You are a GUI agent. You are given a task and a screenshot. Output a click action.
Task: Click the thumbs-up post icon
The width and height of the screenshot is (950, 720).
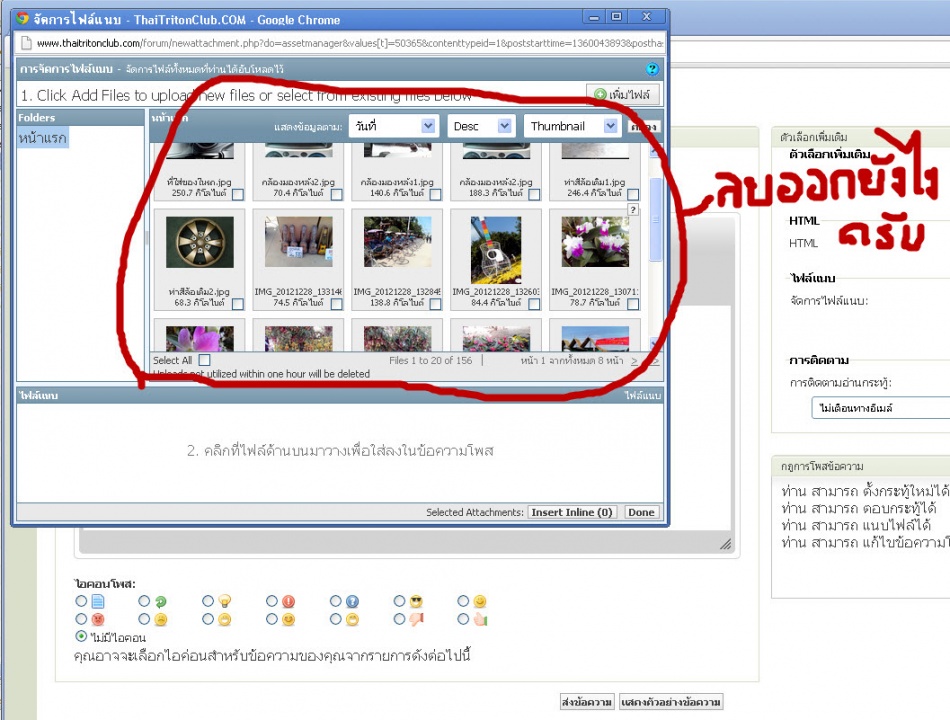[x=480, y=619]
